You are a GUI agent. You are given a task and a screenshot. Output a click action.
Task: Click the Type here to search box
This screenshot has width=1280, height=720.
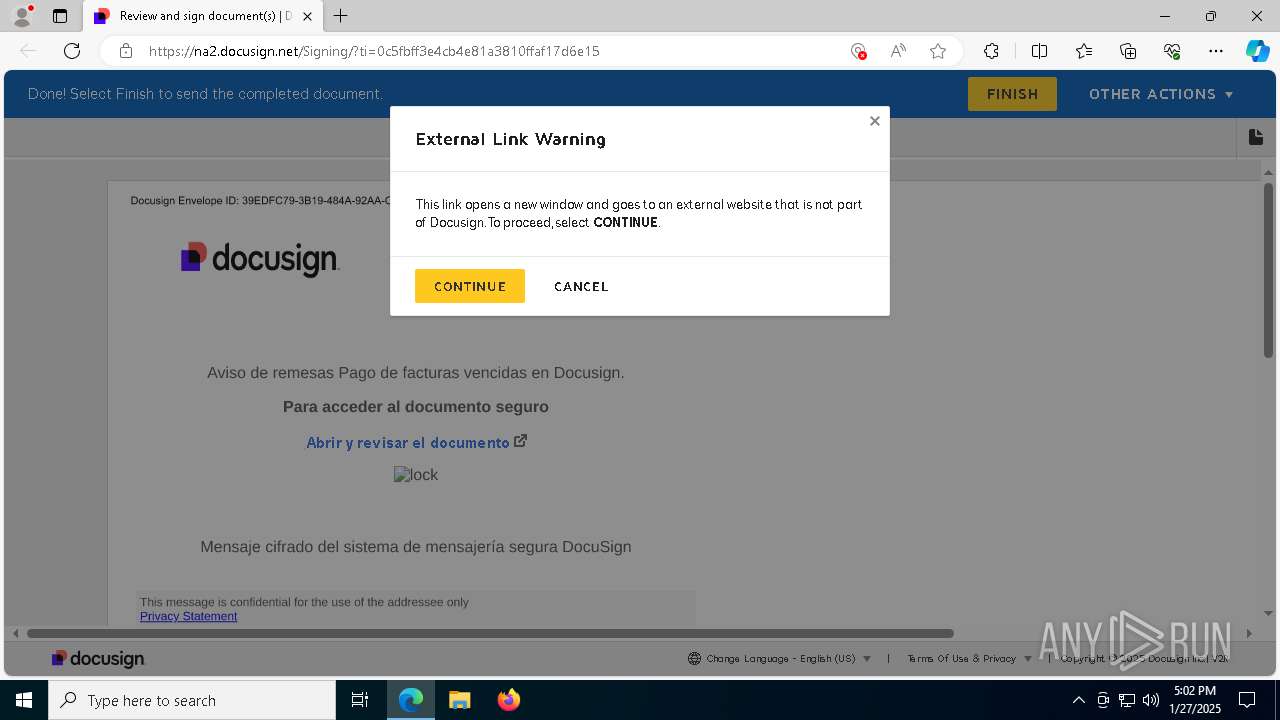(192, 700)
